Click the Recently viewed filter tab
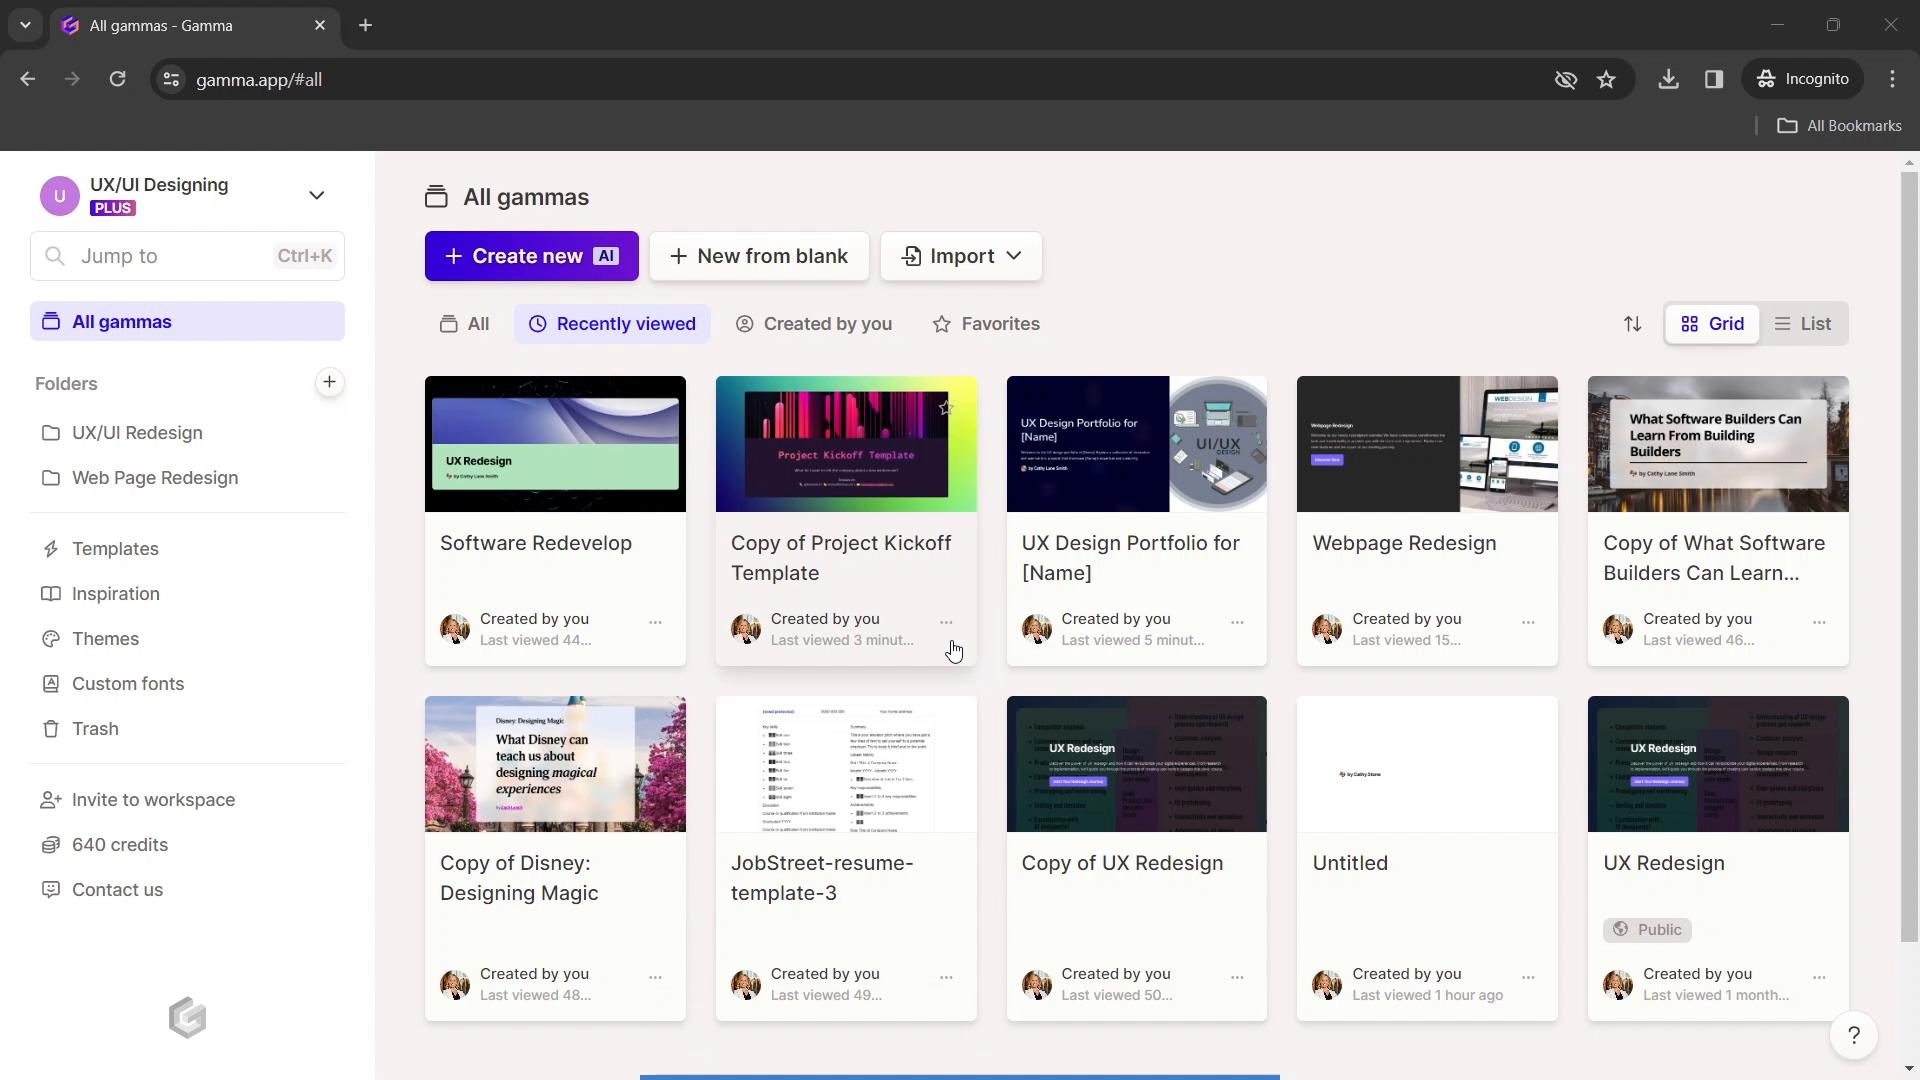Viewport: 1920px width, 1080px height. (611, 323)
